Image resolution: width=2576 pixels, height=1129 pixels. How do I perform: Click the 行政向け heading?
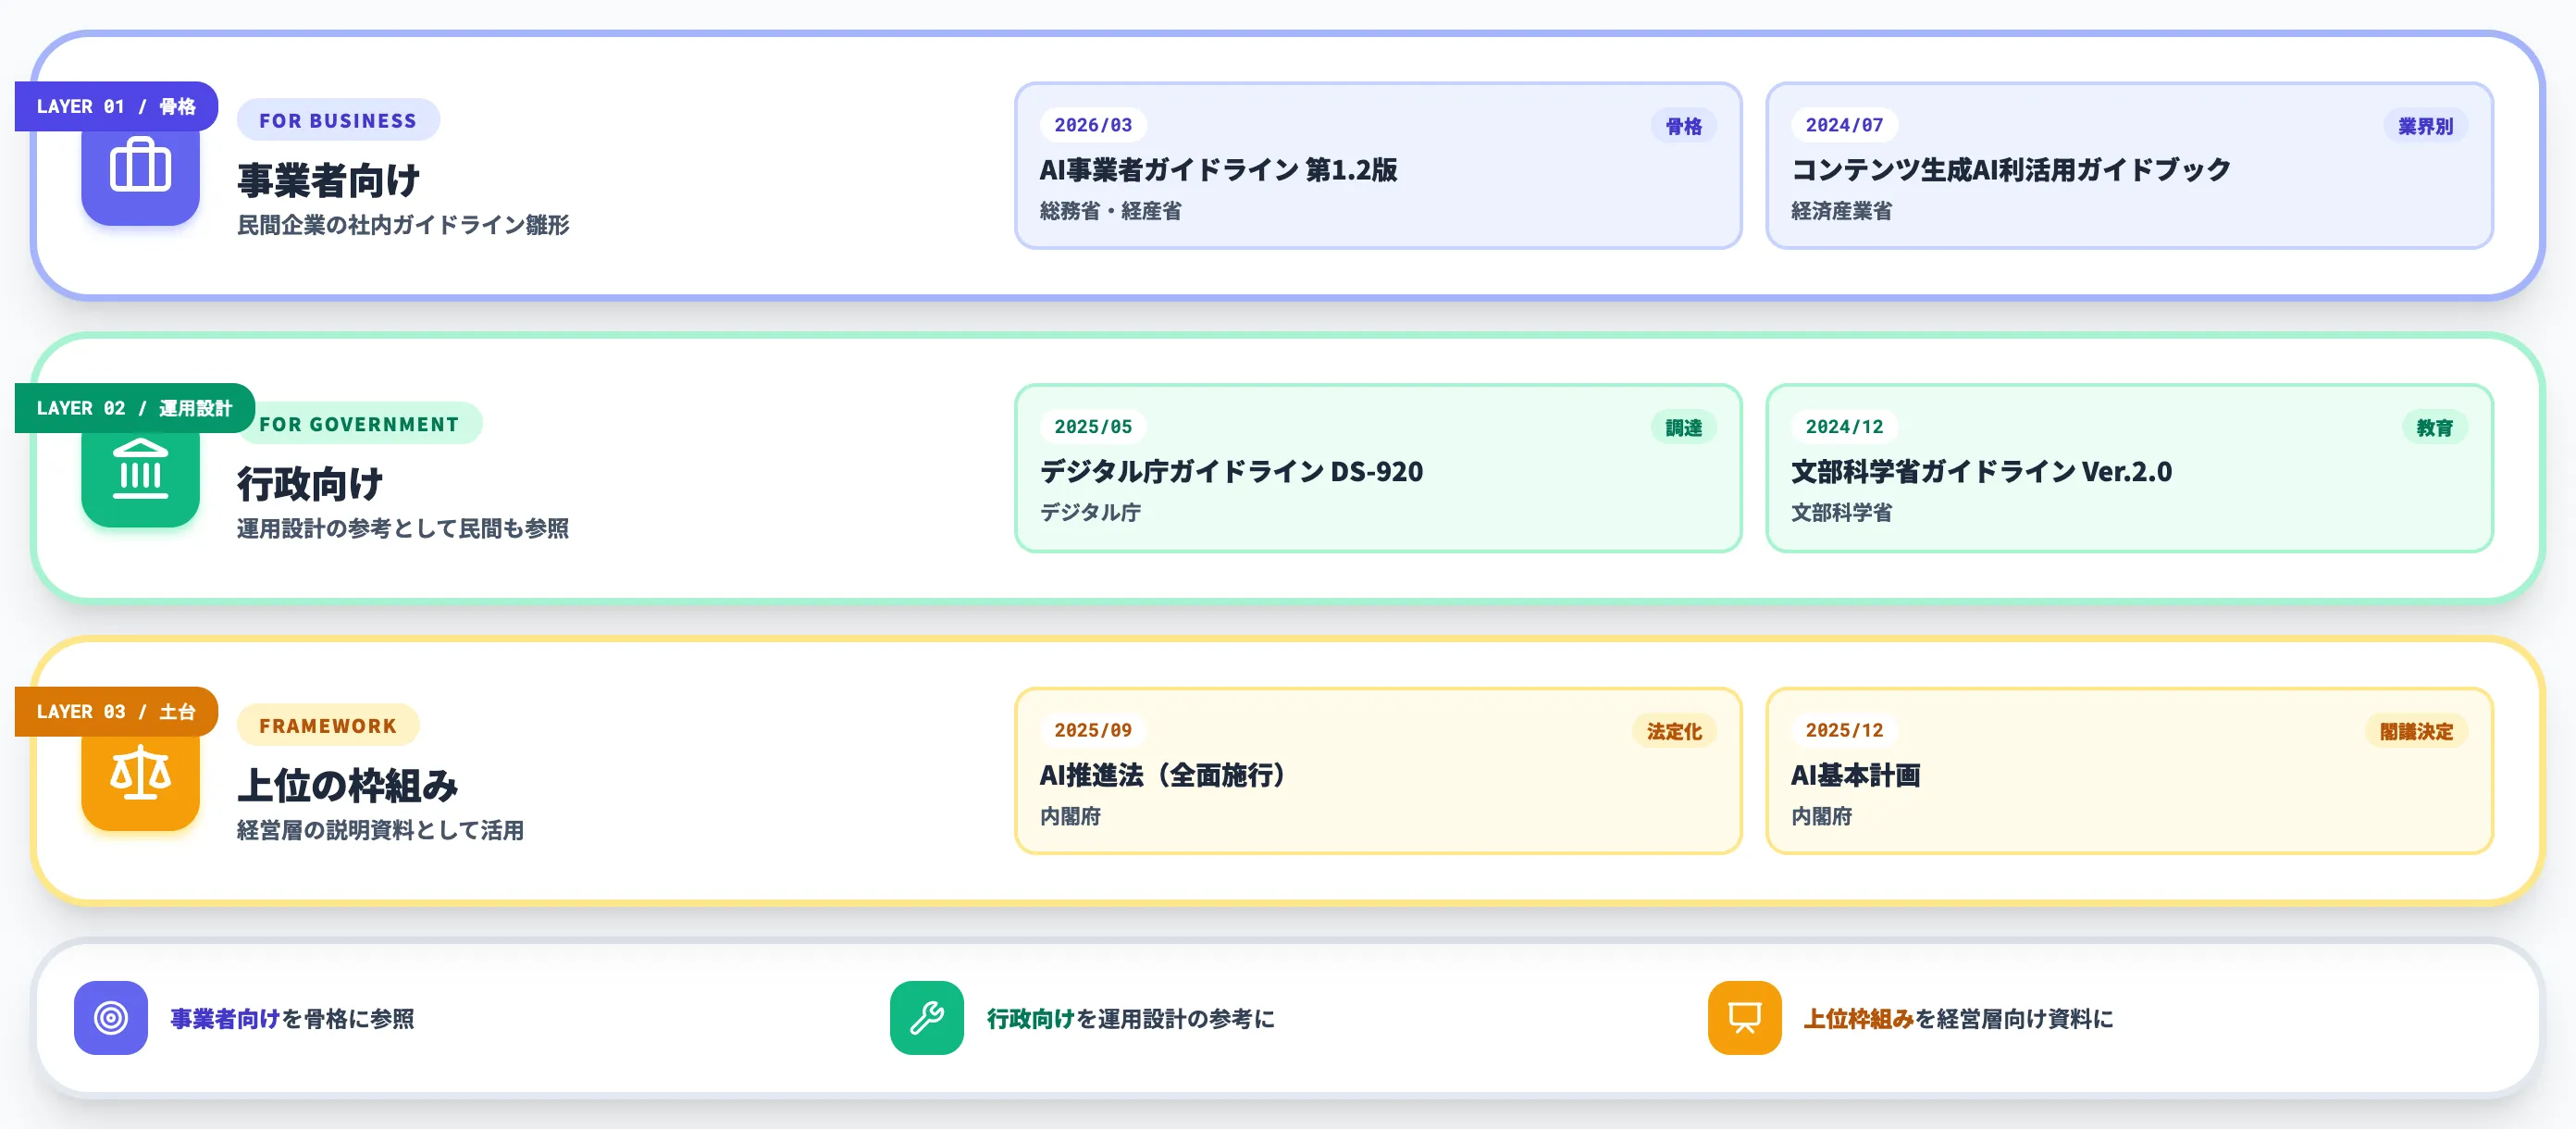coord(310,484)
